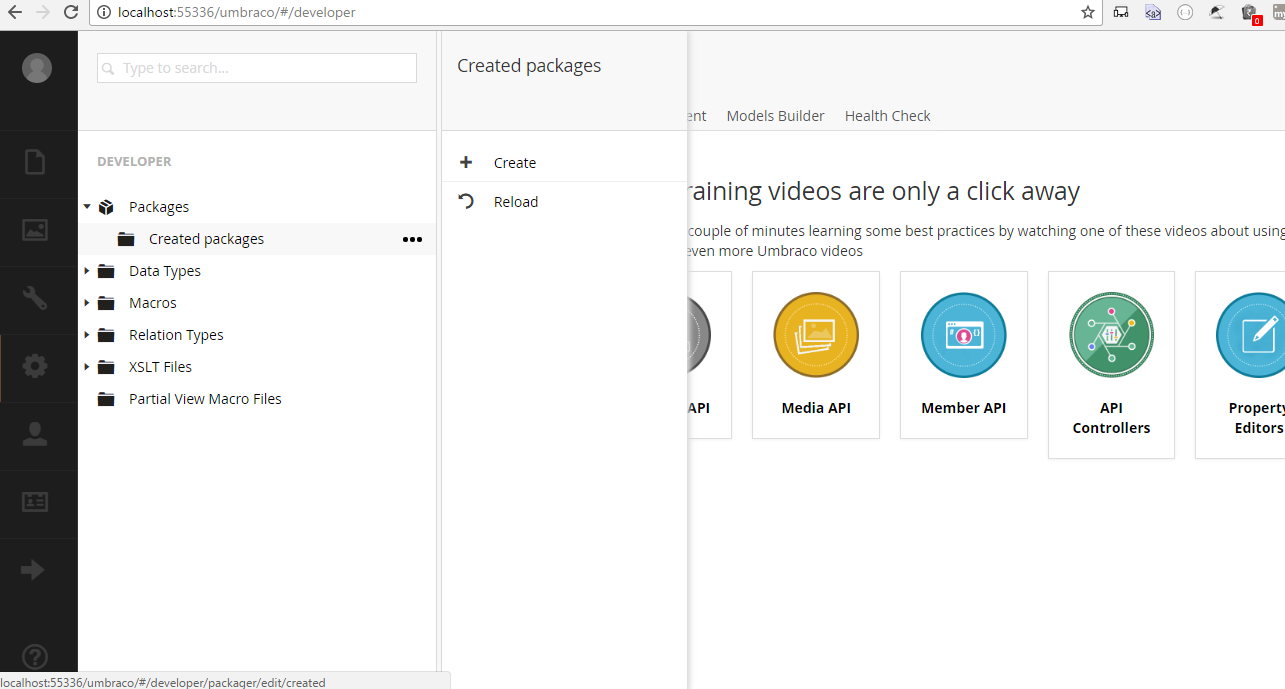The image size is (1285, 689).
Task: Expand the XSLT Files folder
Action: point(87,367)
